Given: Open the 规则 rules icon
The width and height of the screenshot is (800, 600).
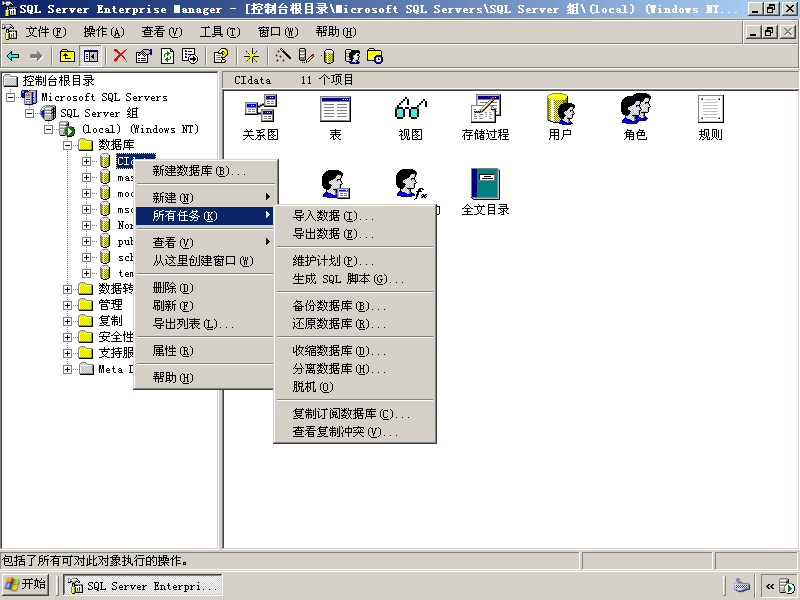Looking at the screenshot, I should (x=710, y=117).
